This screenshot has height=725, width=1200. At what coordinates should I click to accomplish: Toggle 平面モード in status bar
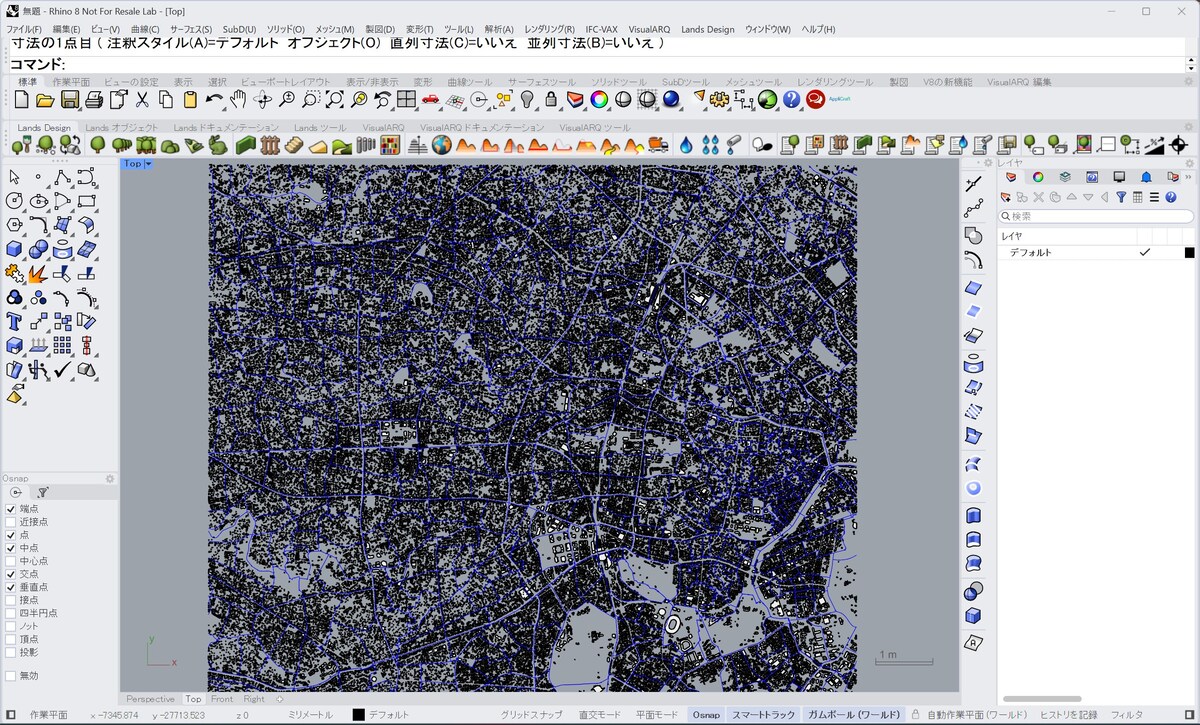[657, 715]
